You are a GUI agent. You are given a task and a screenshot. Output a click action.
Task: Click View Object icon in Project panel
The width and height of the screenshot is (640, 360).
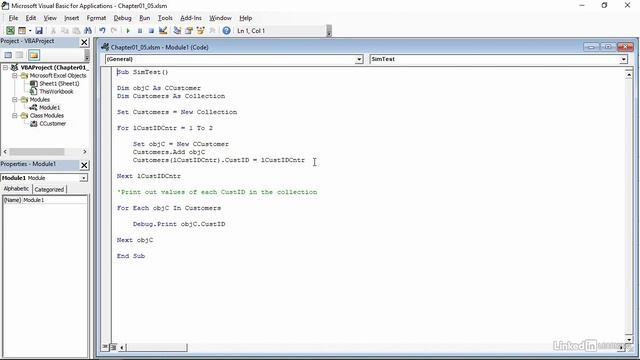(20, 55)
